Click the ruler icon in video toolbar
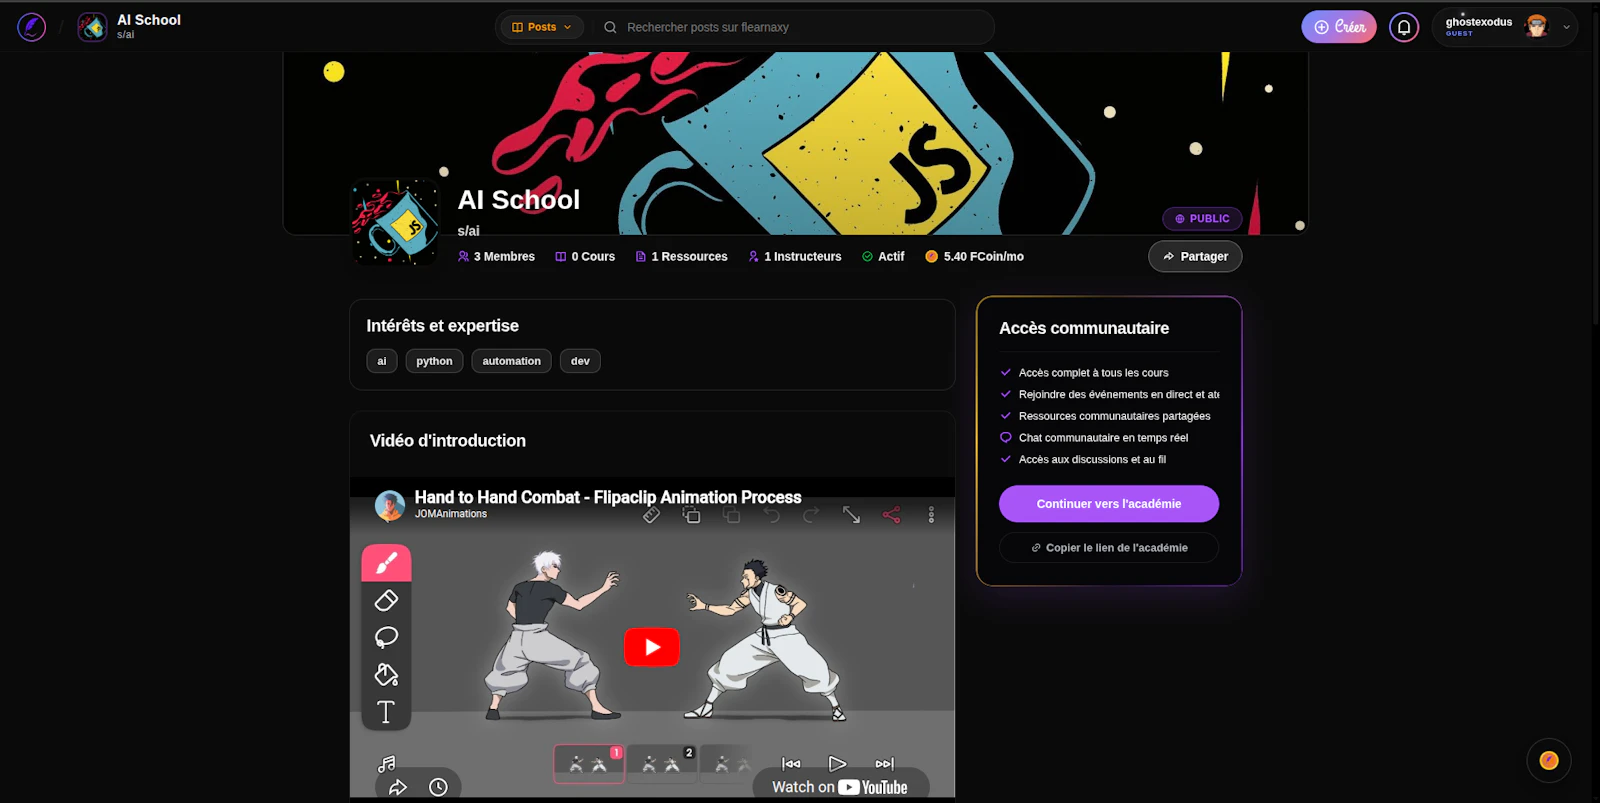 (x=651, y=515)
